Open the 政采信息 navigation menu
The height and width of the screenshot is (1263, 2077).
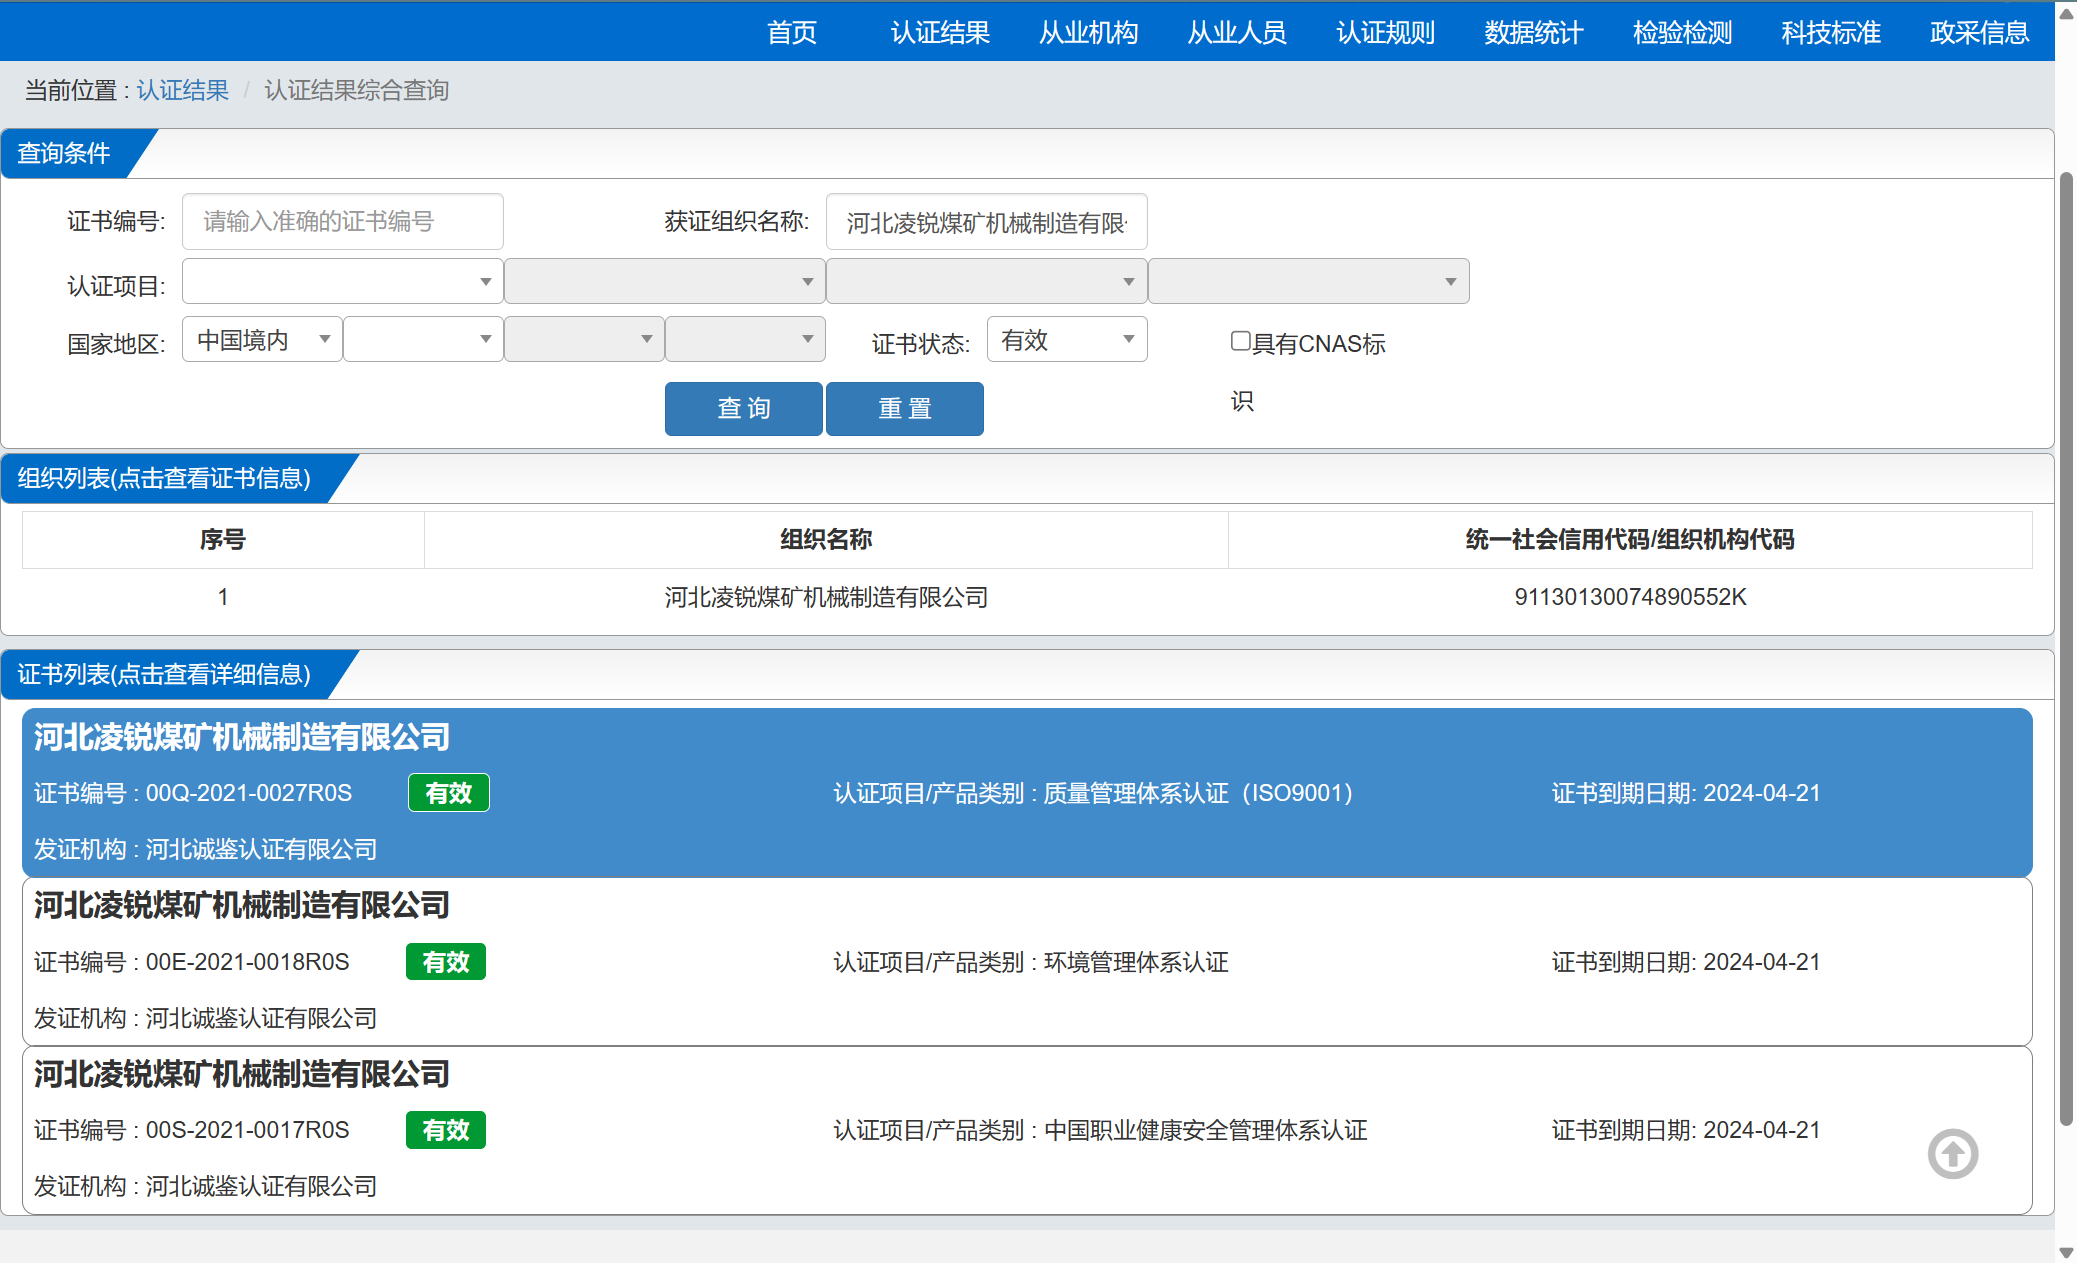point(1980,32)
